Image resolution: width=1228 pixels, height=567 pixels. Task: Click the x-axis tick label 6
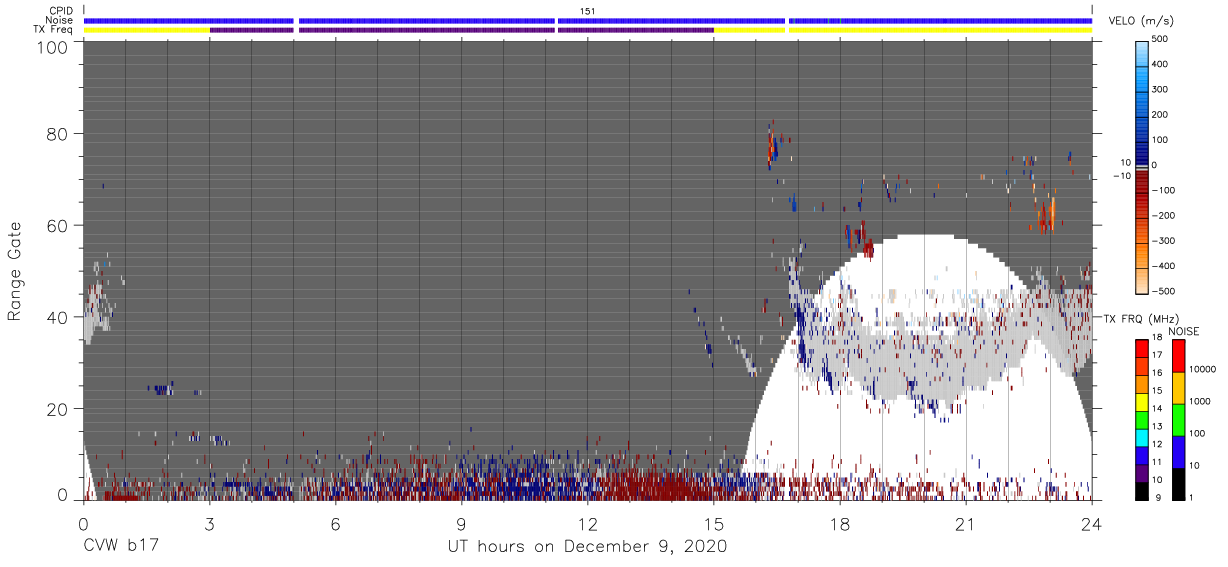335,524
